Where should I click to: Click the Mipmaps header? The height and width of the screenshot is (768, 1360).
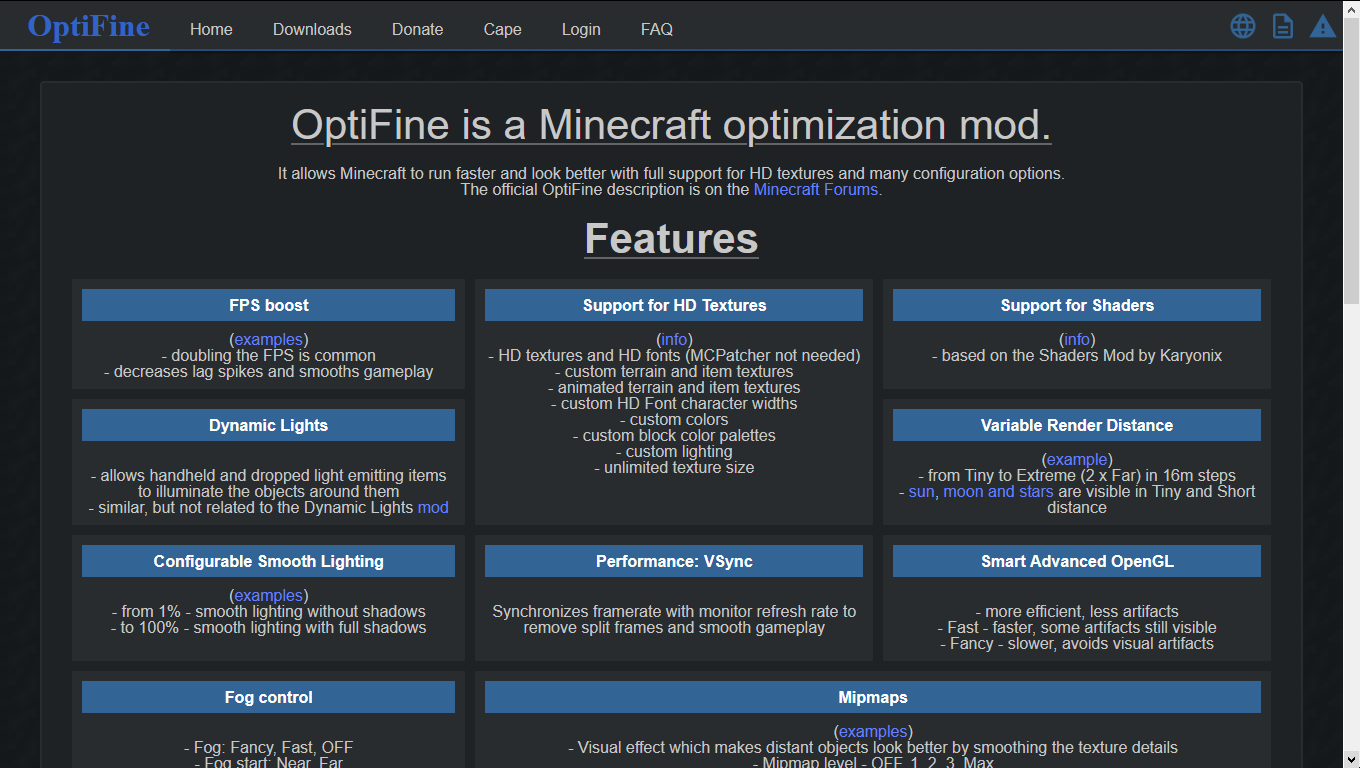pyautogui.click(x=873, y=697)
